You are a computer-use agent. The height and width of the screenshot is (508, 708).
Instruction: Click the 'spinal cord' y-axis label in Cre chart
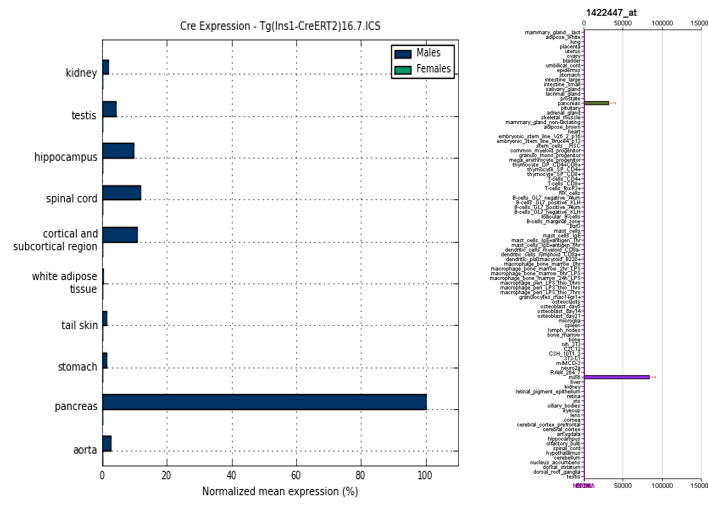[72, 199]
